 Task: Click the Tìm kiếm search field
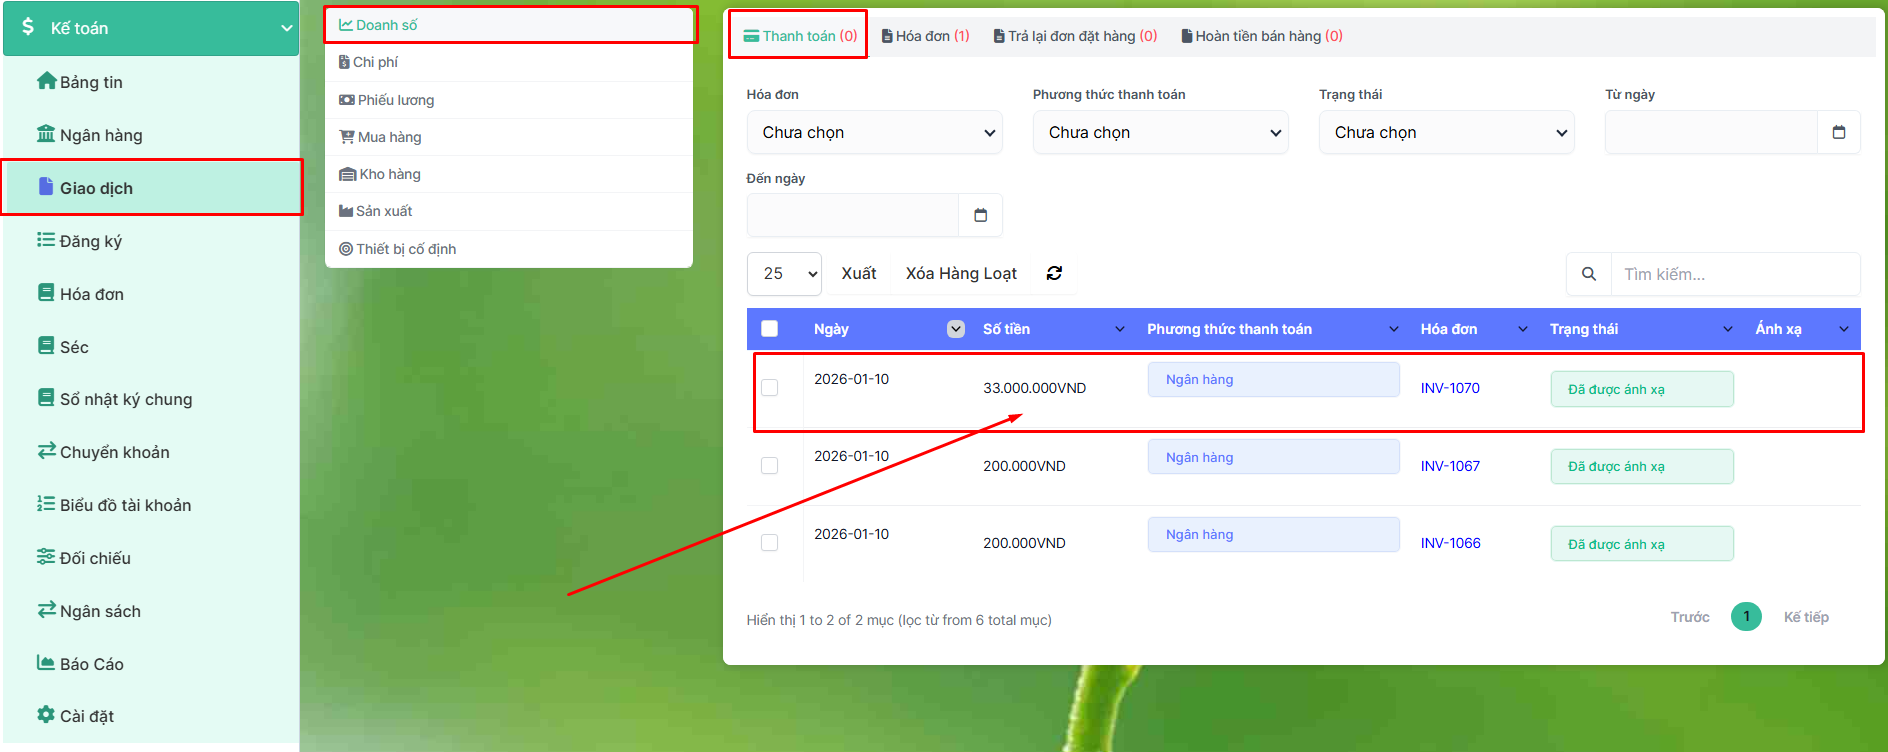click(1734, 274)
